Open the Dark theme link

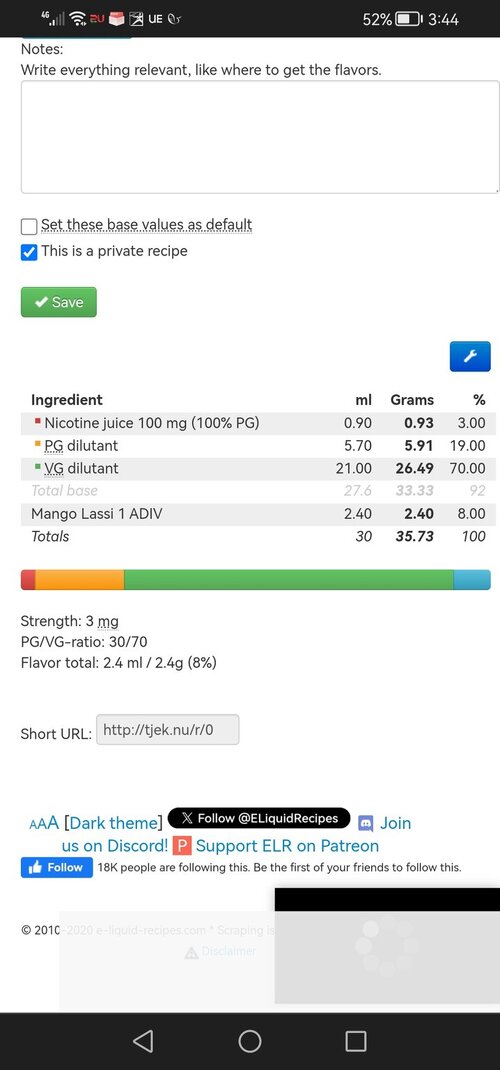pyautogui.click(x=113, y=823)
